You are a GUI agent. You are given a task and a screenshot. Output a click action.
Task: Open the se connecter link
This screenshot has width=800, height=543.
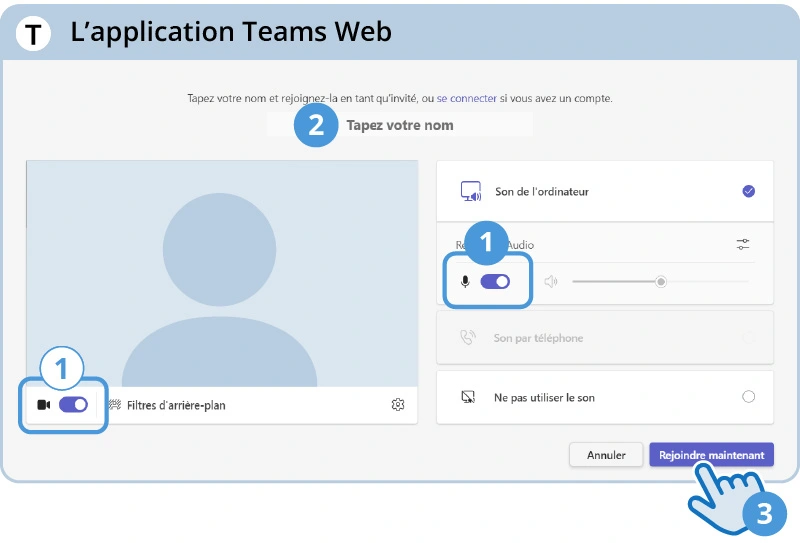[469, 99]
